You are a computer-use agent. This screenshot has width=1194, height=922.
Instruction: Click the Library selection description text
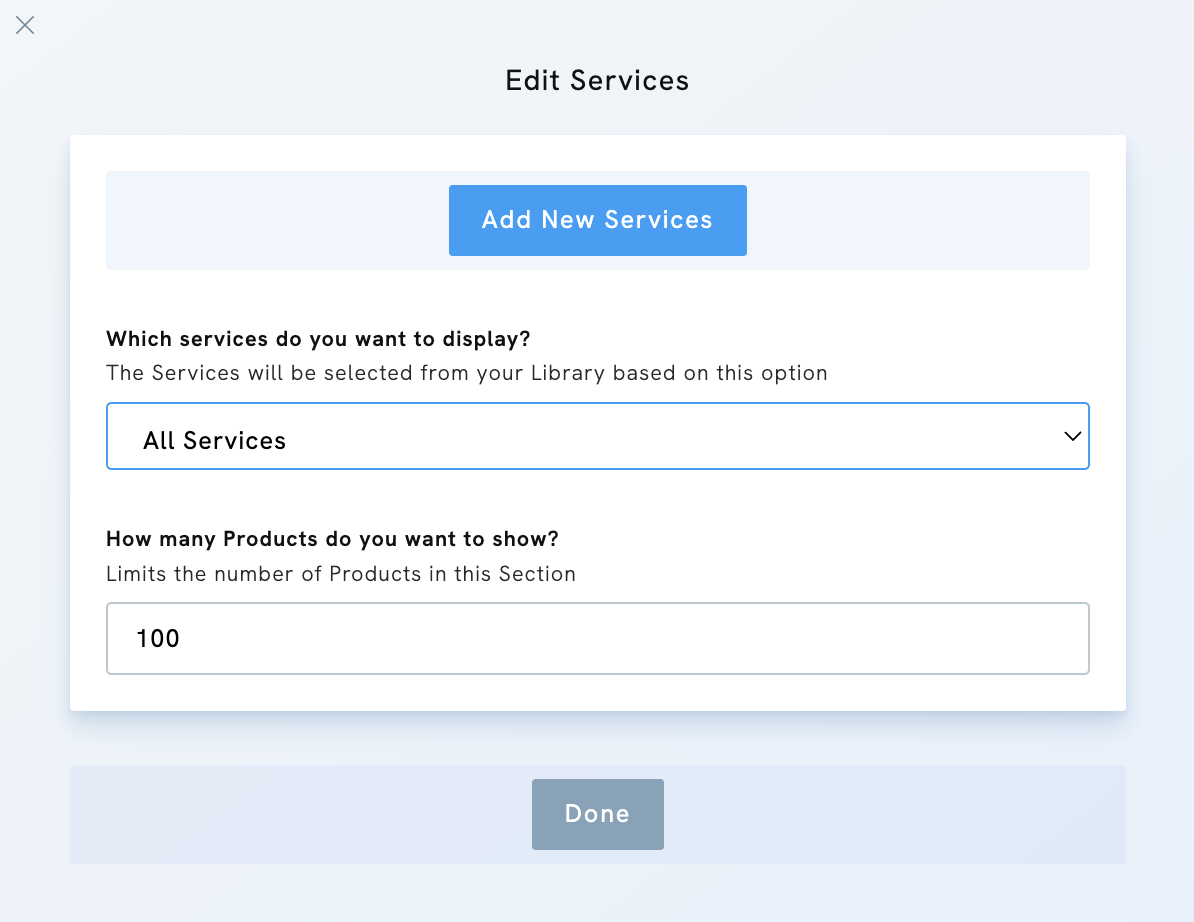[x=467, y=372]
